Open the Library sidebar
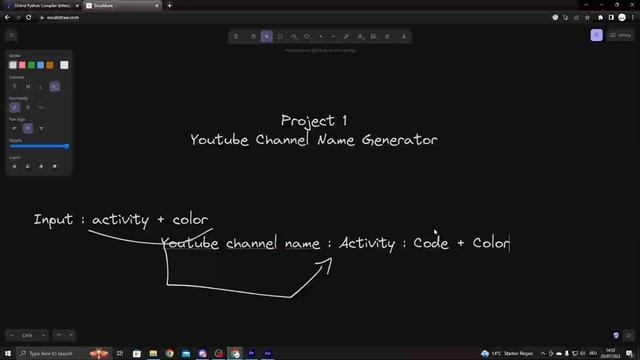Screen dimensions: 640x360 [x=620, y=36]
